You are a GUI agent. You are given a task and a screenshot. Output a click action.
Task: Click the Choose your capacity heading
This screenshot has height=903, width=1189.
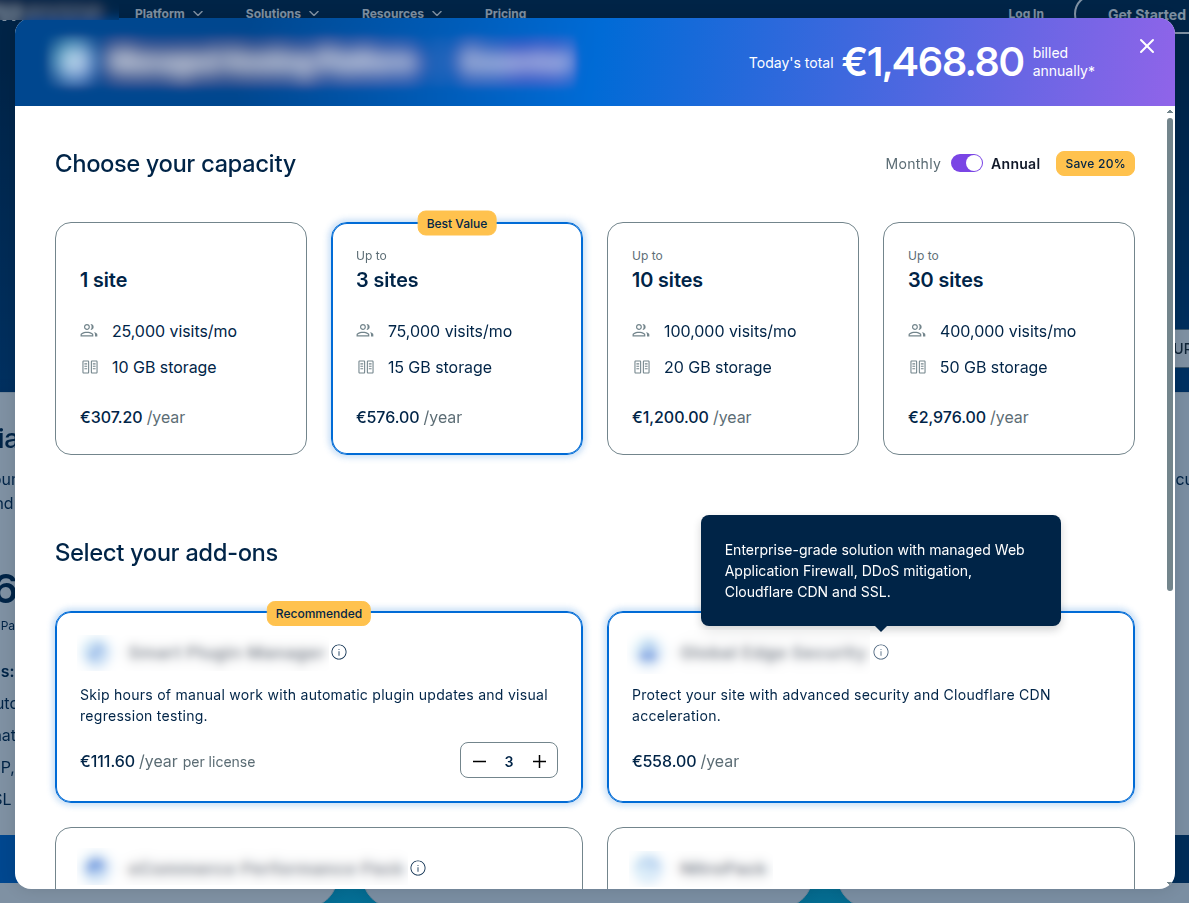(175, 164)
